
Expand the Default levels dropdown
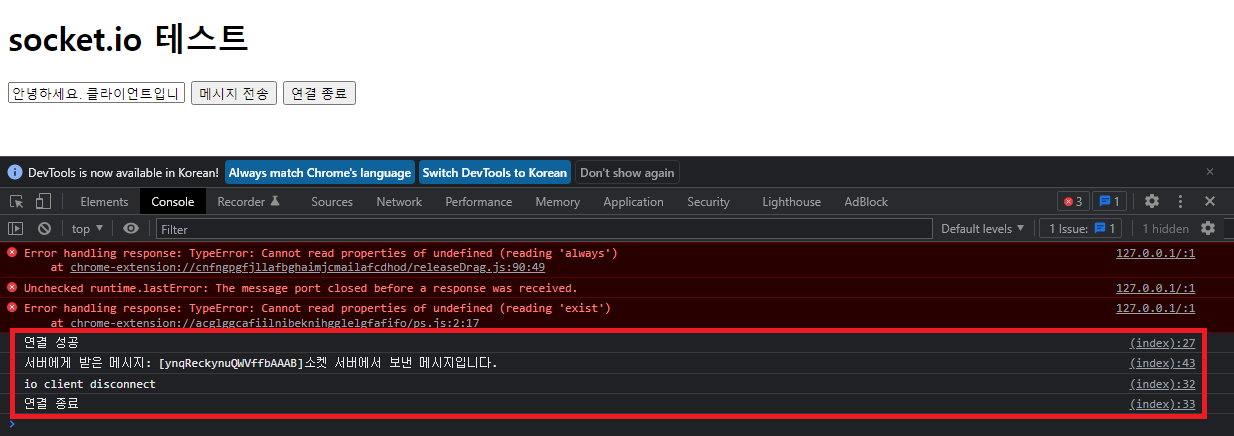point(983,229)
